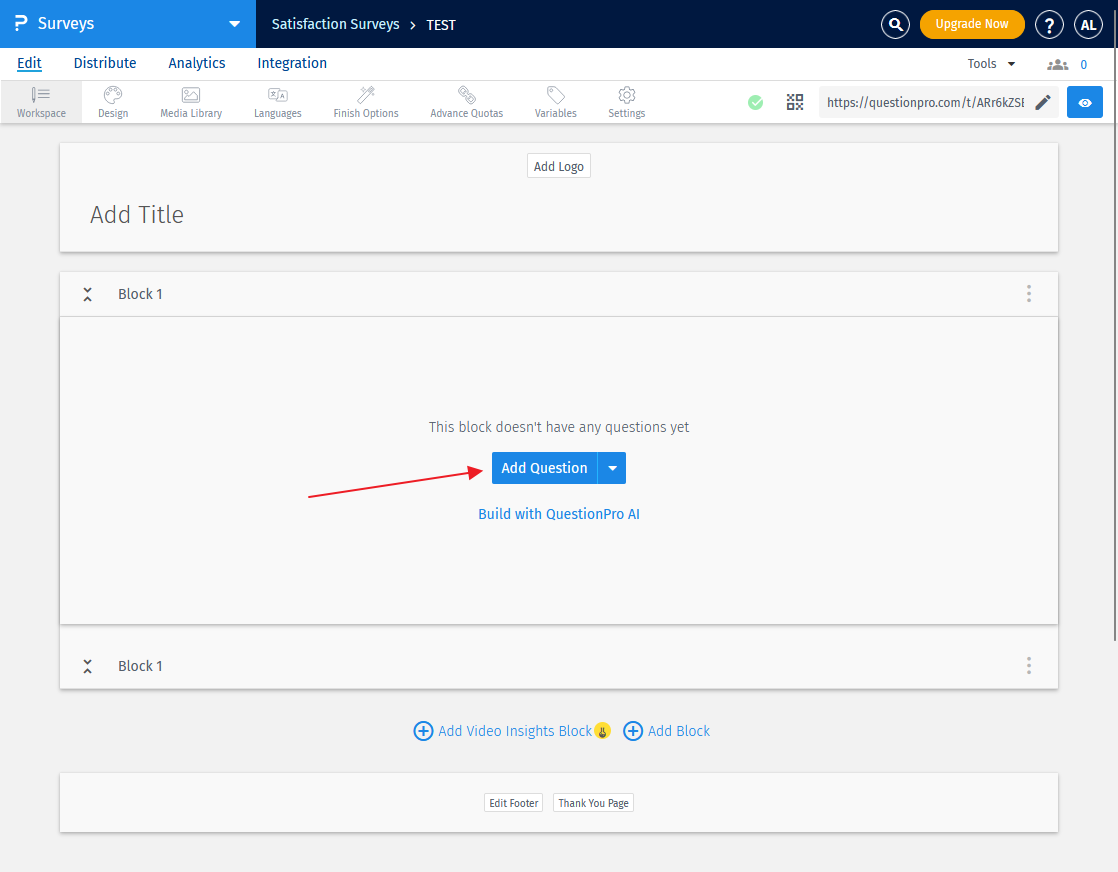Open the Surveys product dropdown
Image resolution: width=1118 pixels, height=872 pixels.
coord(234,24)
